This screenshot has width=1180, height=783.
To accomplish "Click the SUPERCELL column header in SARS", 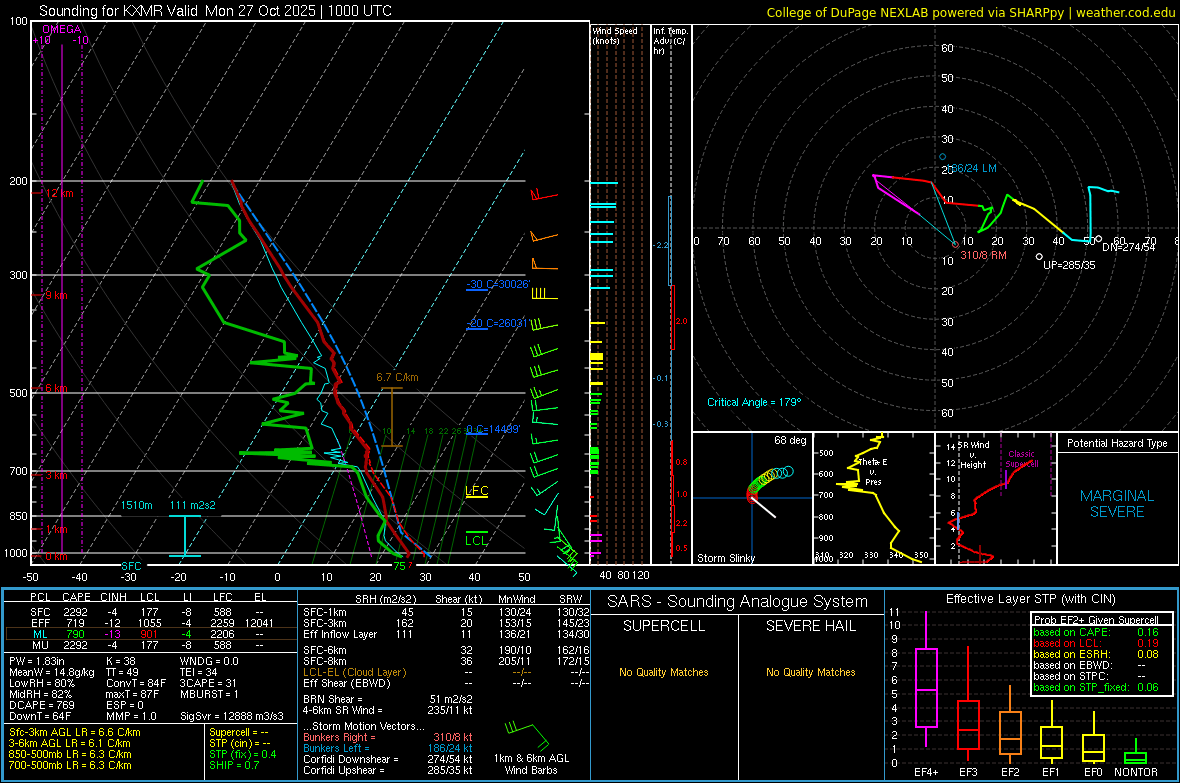I will click(664, 626).
